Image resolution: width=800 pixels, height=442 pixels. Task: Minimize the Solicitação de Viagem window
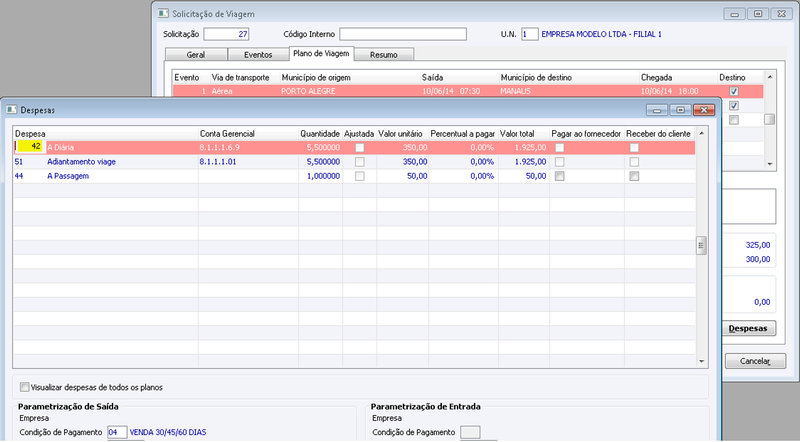coord(734,14)
